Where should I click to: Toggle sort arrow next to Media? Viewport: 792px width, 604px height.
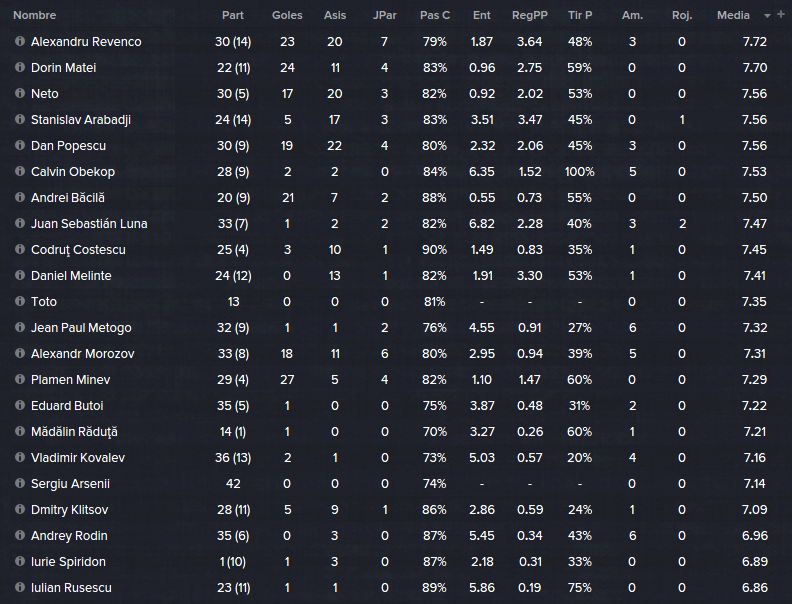coord(767,16)
